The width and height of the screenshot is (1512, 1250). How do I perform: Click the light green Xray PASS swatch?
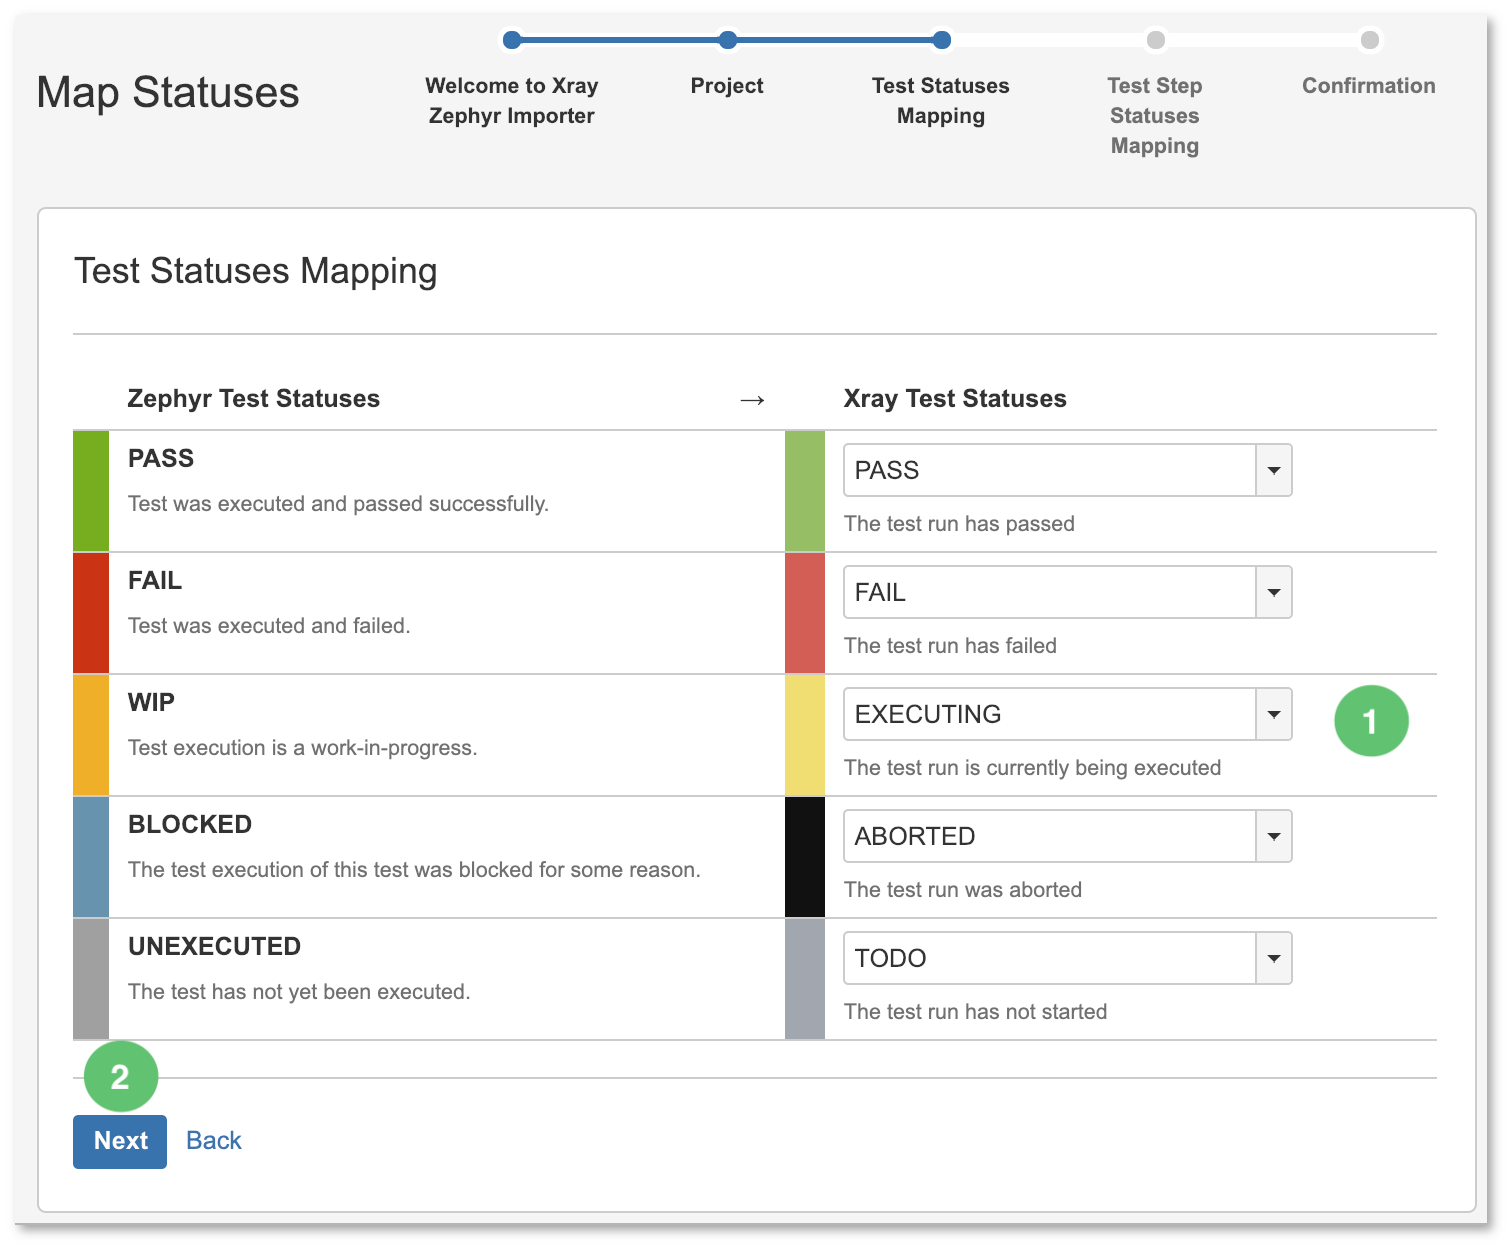coord(805,491)
